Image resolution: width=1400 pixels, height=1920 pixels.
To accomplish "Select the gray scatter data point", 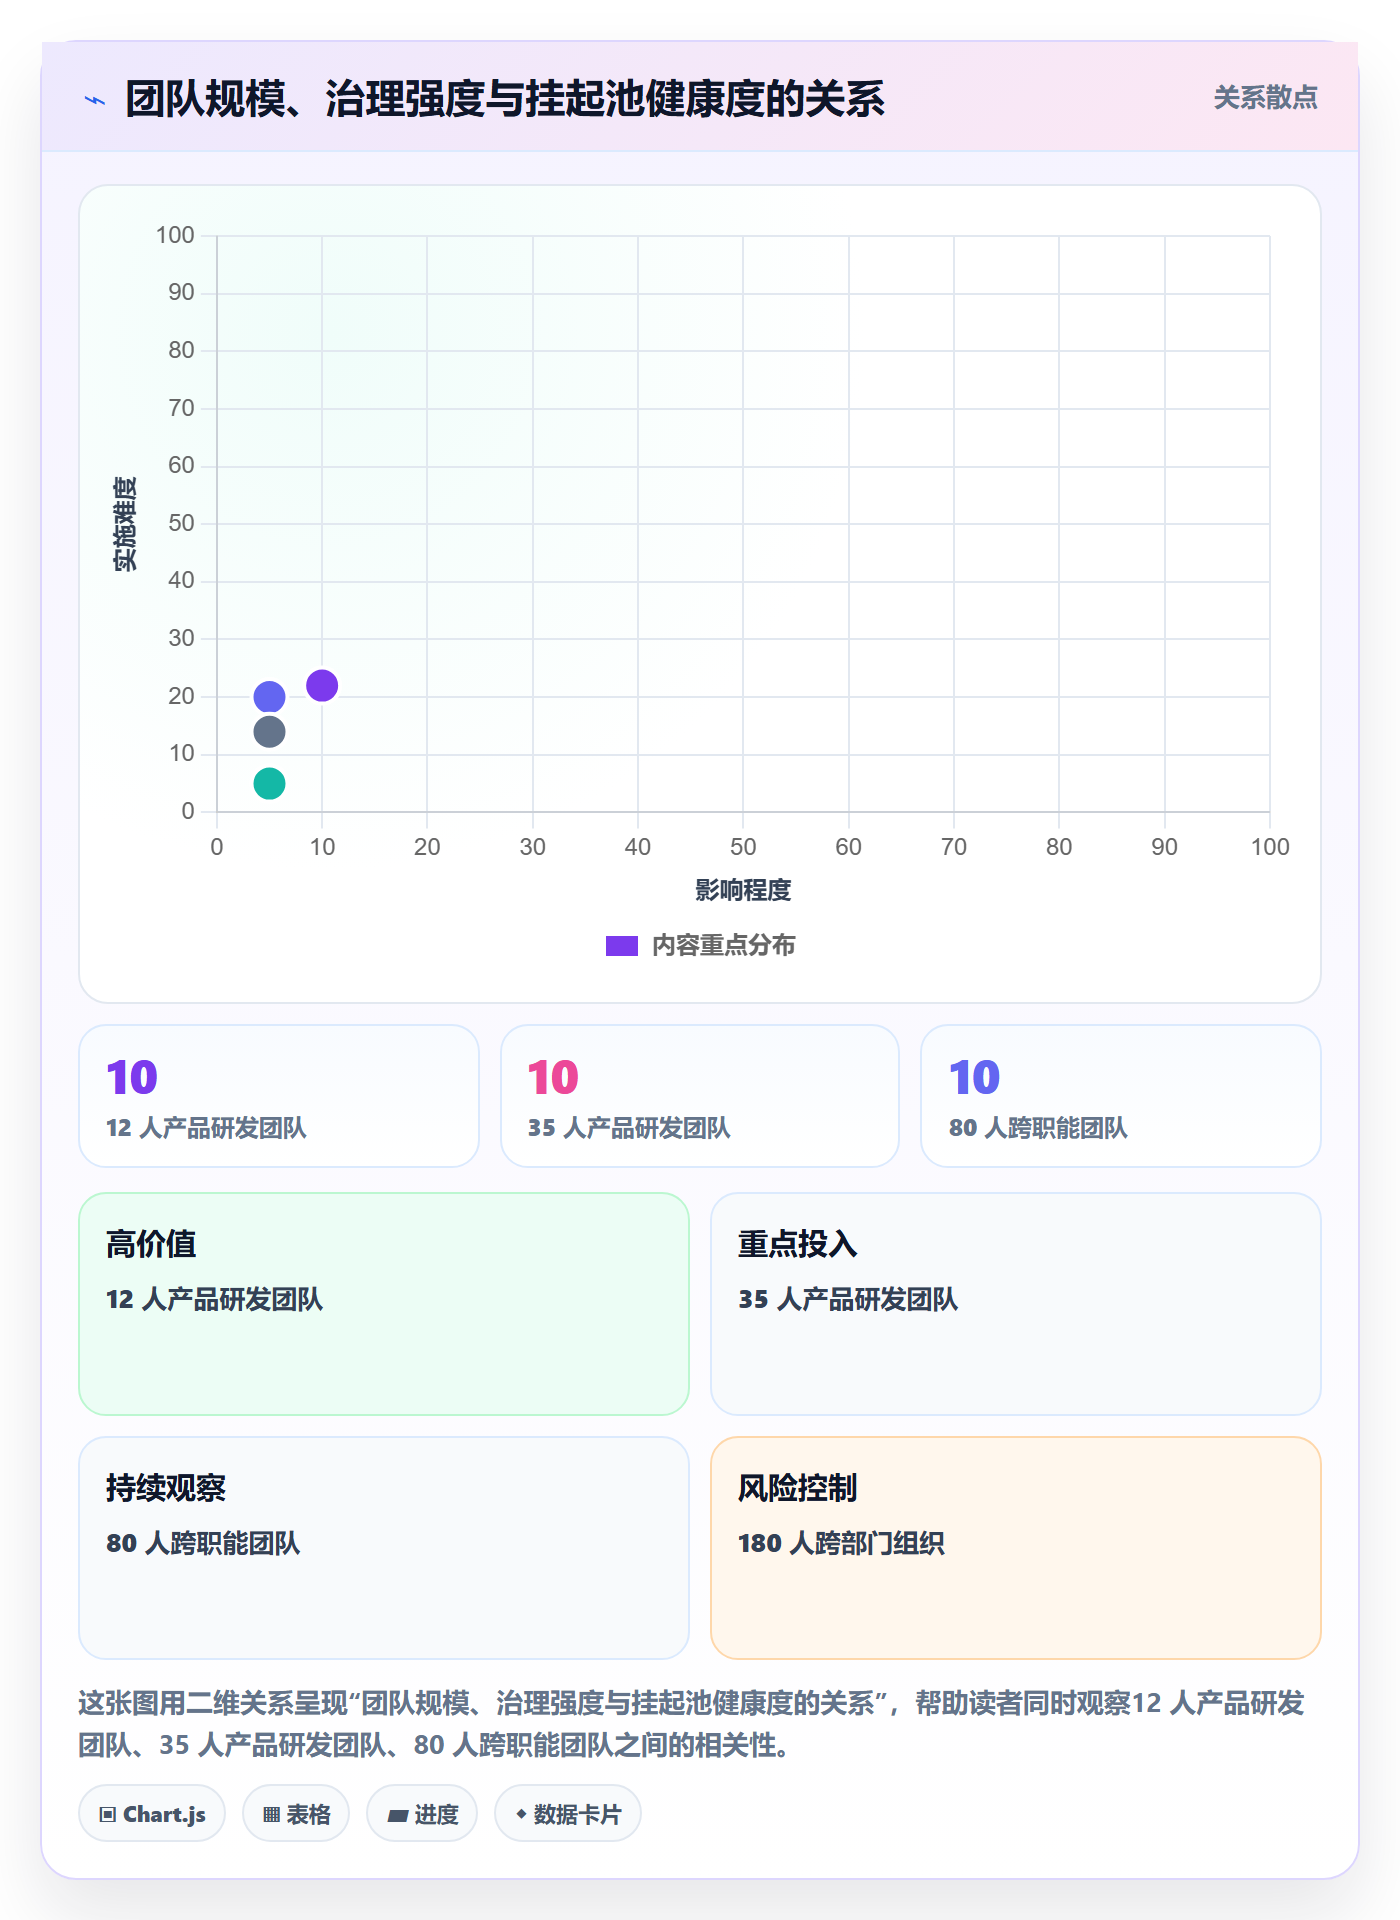I will click(269, 732).
